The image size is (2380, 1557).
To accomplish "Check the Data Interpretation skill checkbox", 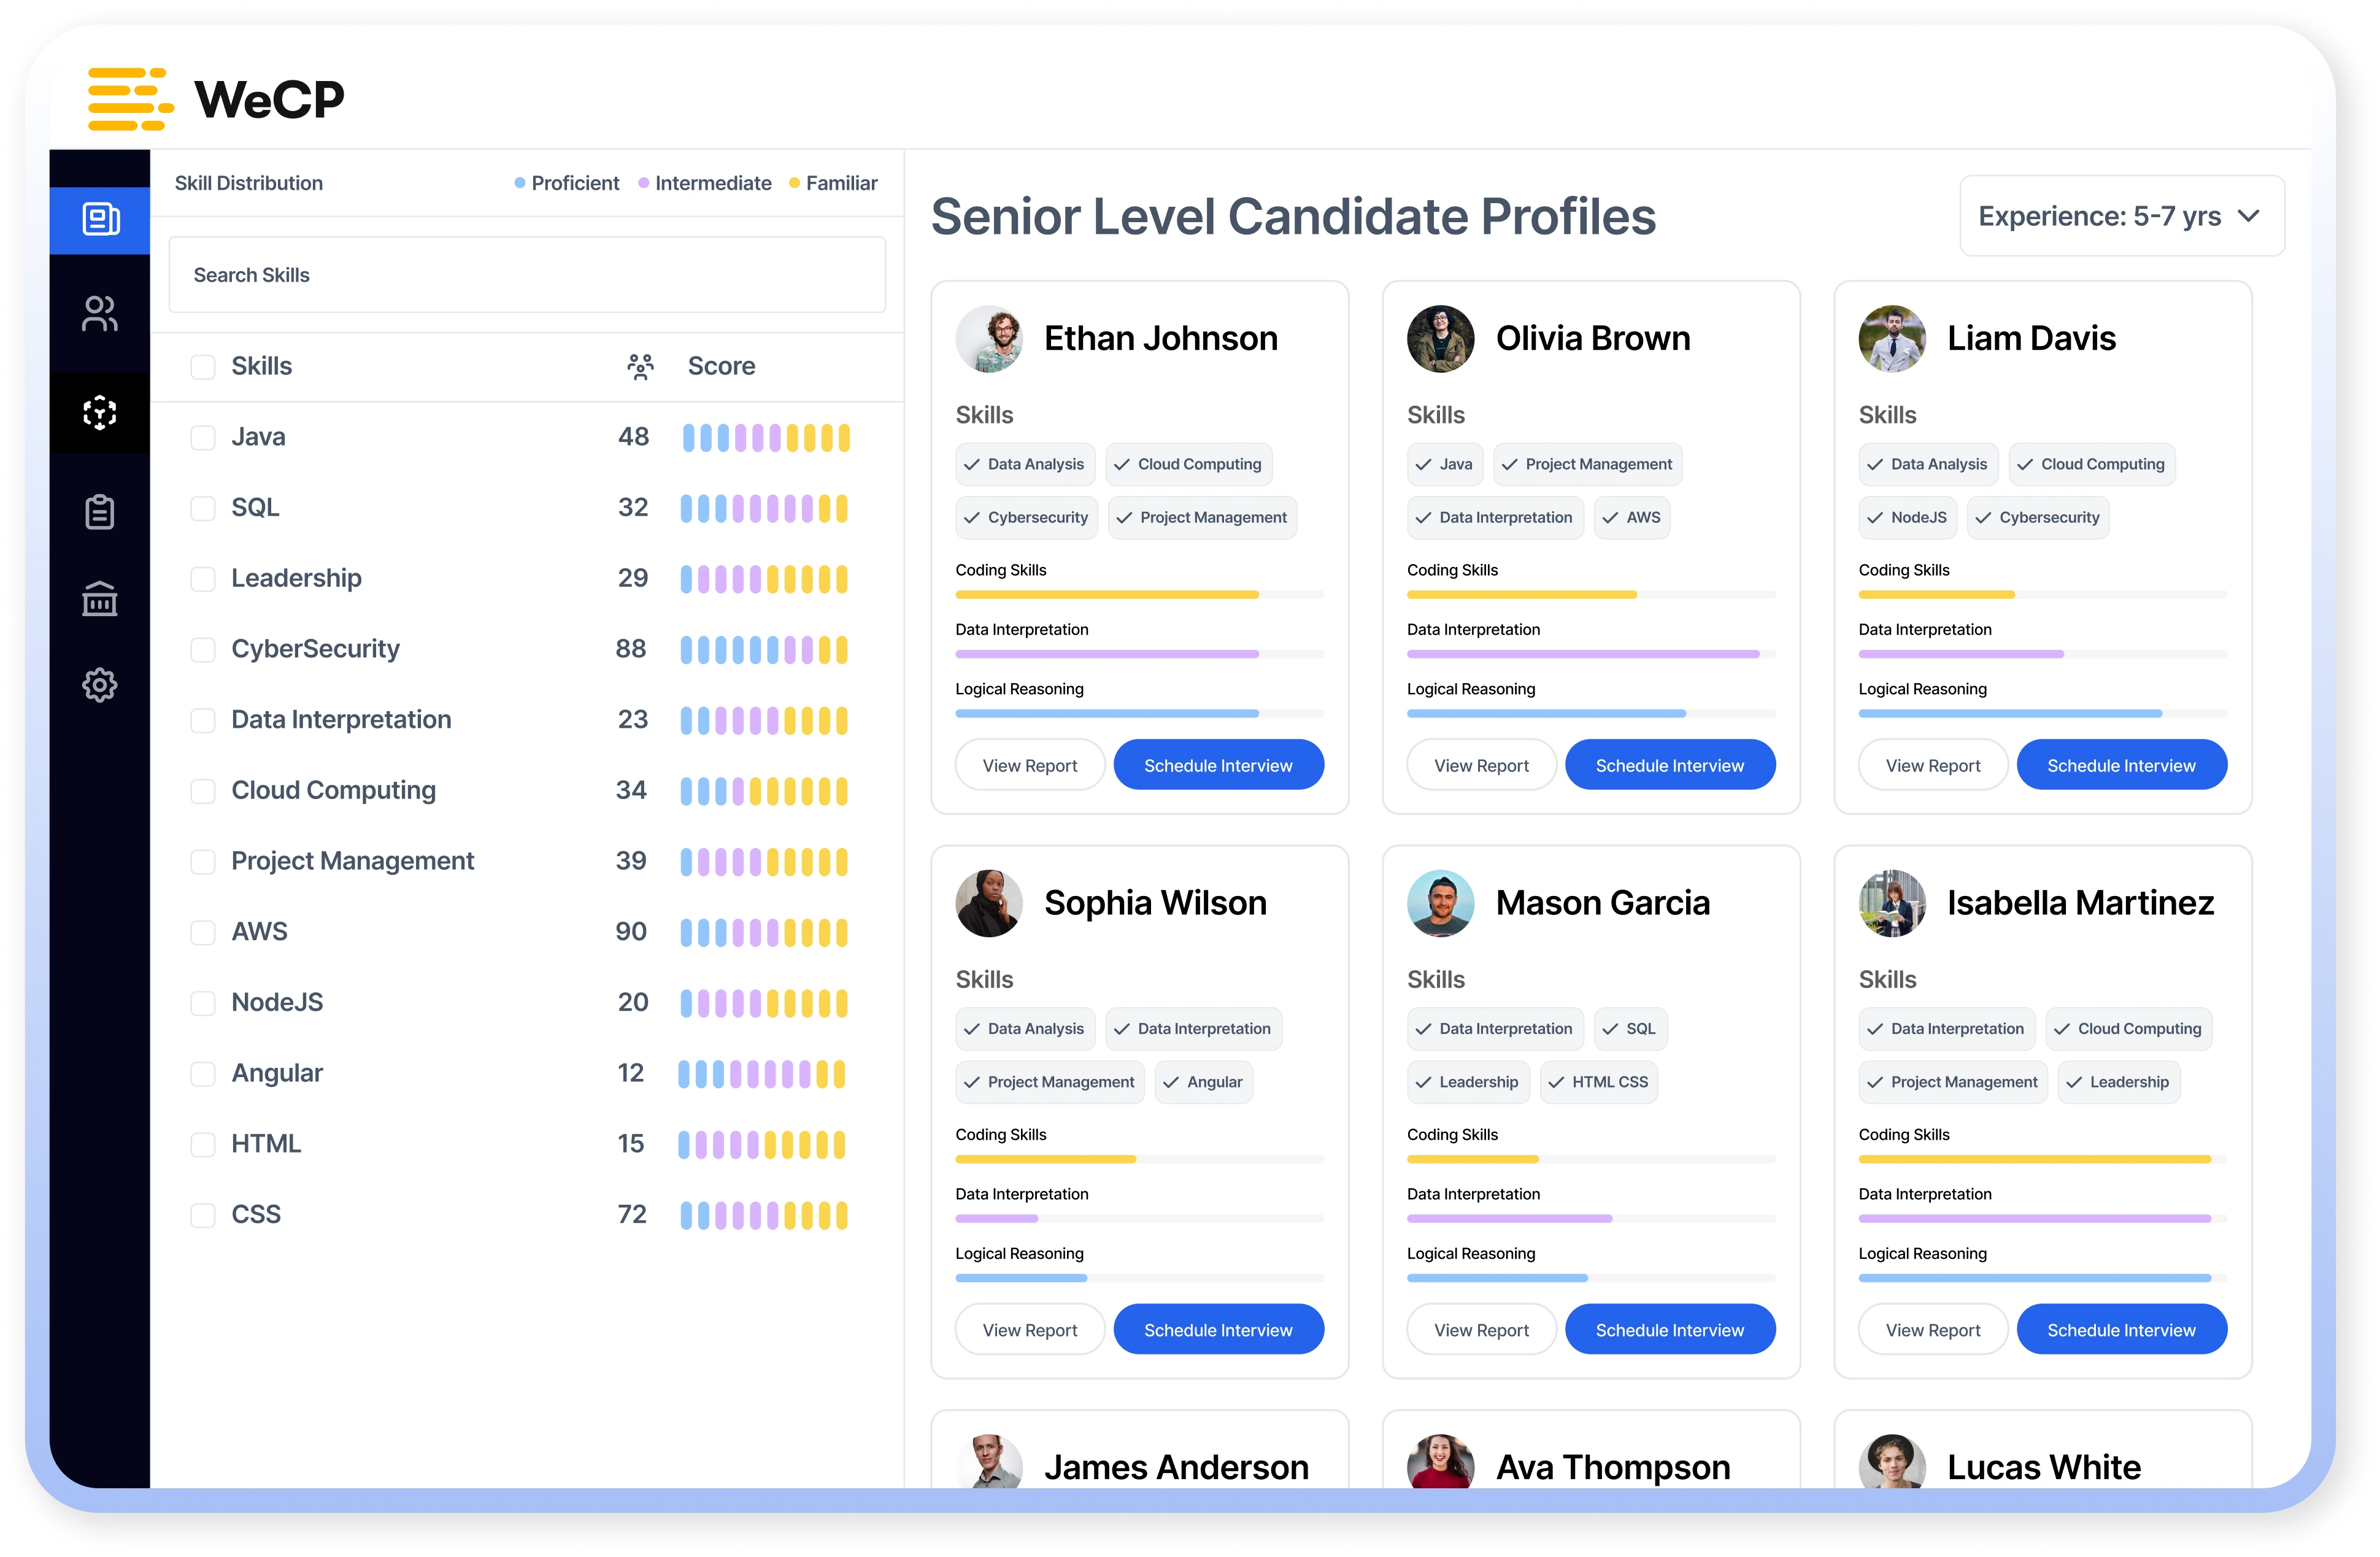I will tap(203, 720).
